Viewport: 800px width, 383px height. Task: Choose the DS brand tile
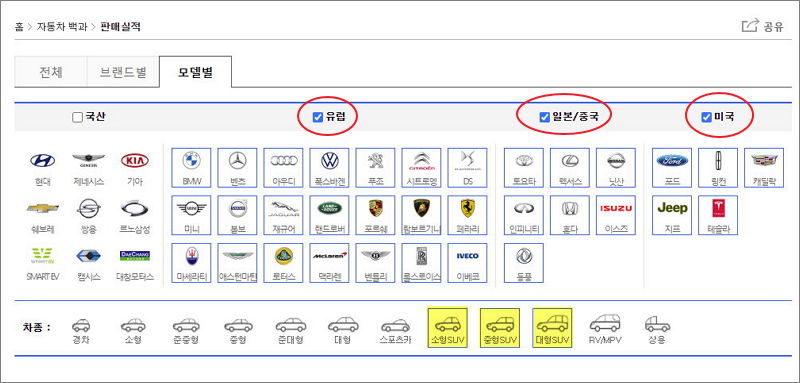pyautogui.click(x=467, y=167)
